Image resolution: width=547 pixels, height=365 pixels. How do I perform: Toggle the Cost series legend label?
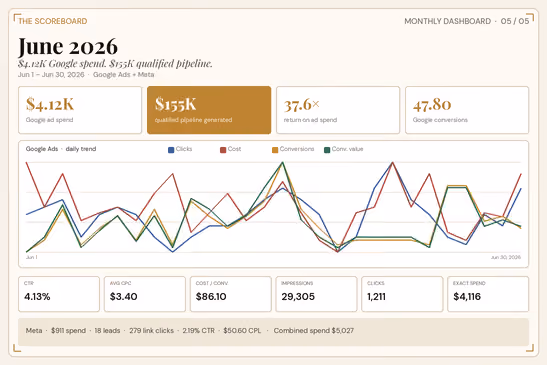[234, 149]
